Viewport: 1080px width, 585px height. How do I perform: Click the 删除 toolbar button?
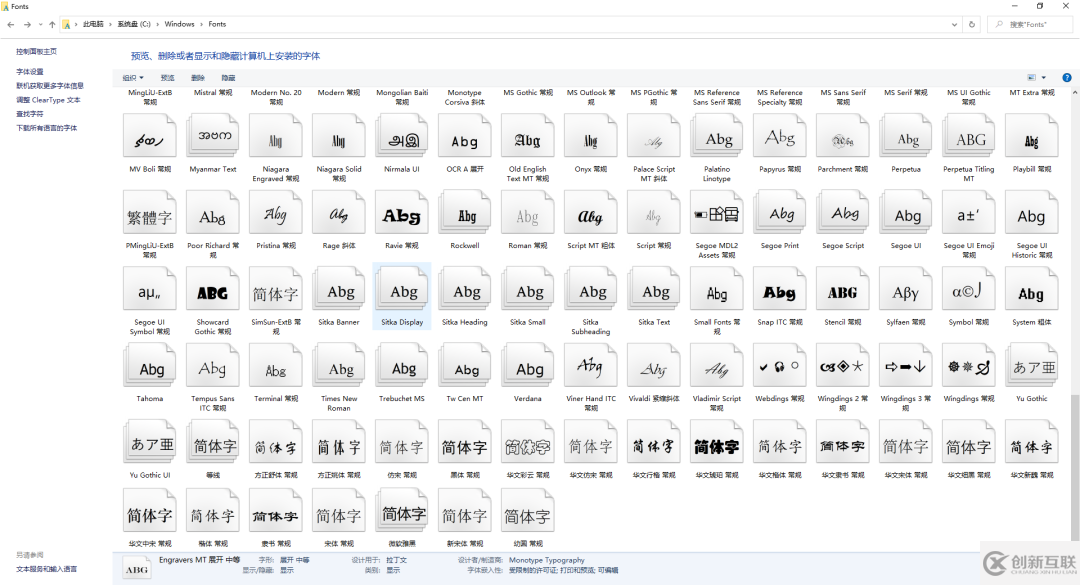[x=197, y=77]
